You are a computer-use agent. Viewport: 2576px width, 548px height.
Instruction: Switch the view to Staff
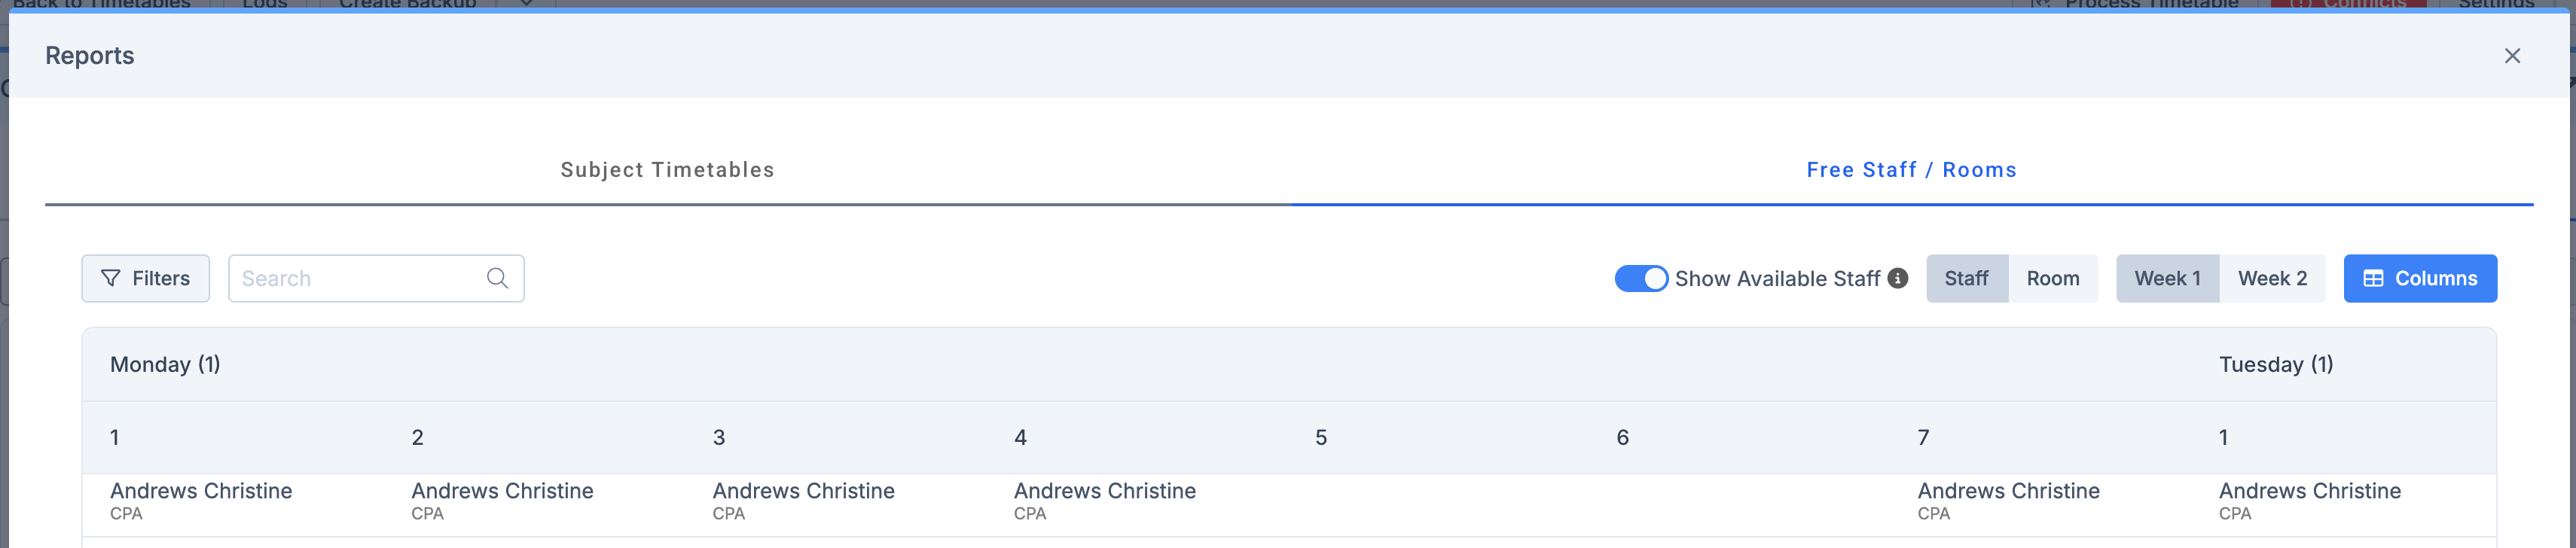coord(1965,278)
